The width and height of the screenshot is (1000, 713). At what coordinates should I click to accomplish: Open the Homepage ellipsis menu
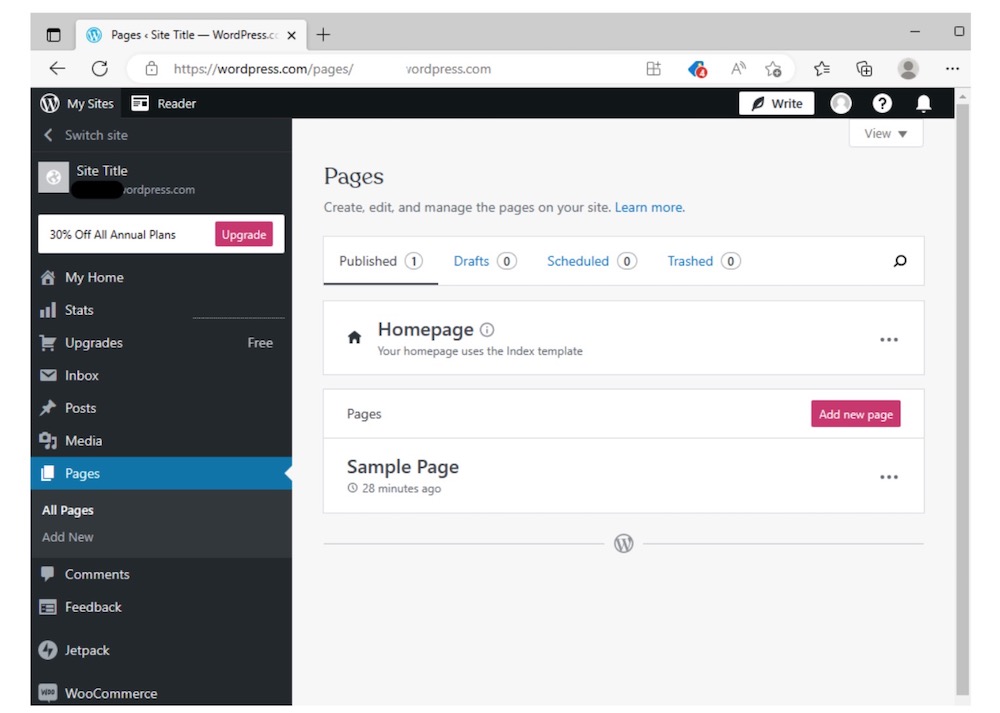tap(888, 340)
